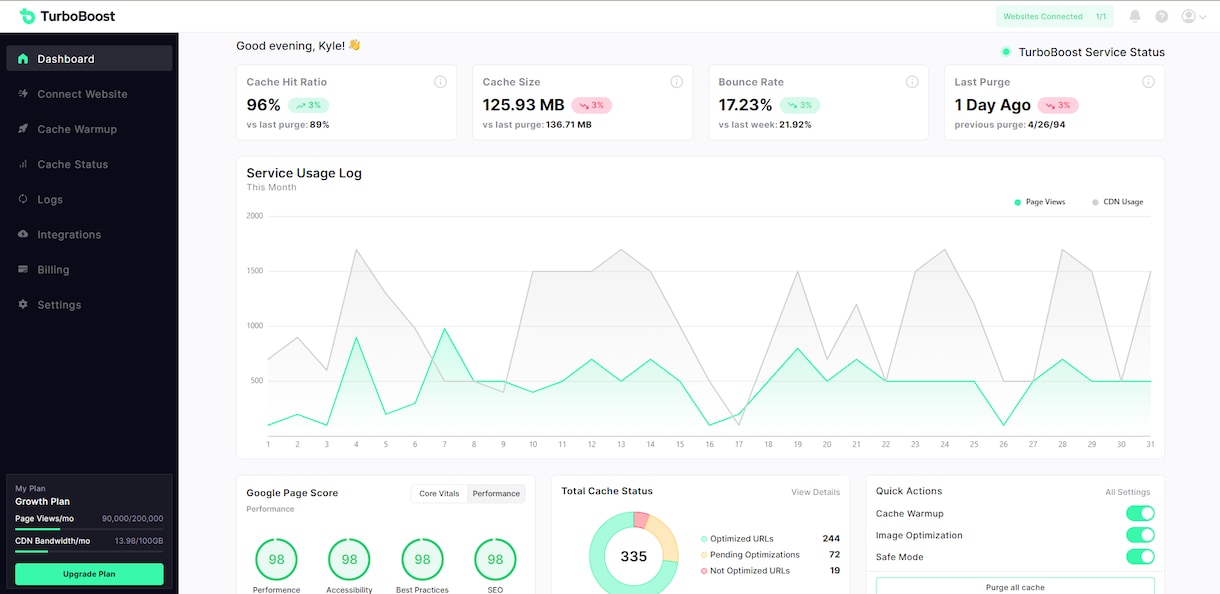The height and width of the screenshot is (594, 1220).
Task: Click the Billing card icon
Action: tap(23, 269)
